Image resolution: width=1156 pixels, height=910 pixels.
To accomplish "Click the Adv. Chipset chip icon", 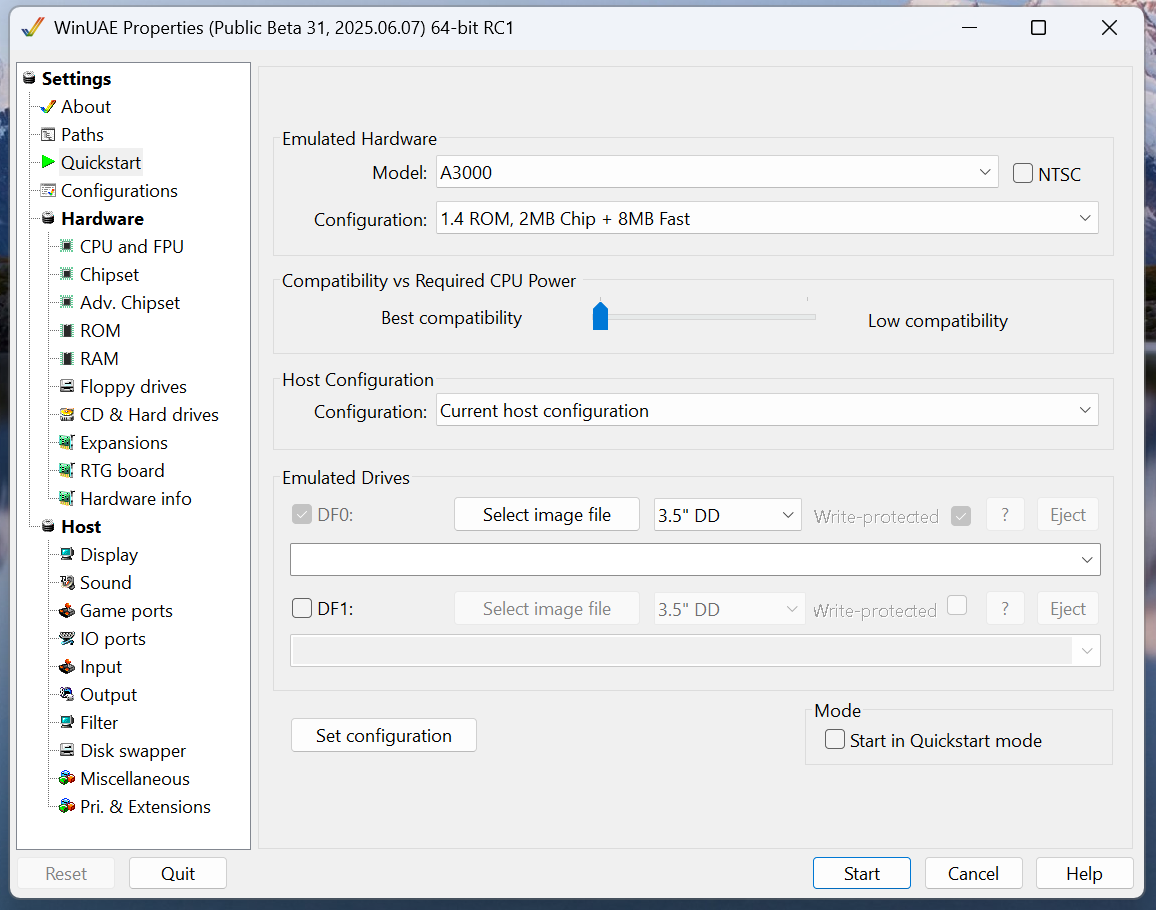I will click(x=66, y=302).
